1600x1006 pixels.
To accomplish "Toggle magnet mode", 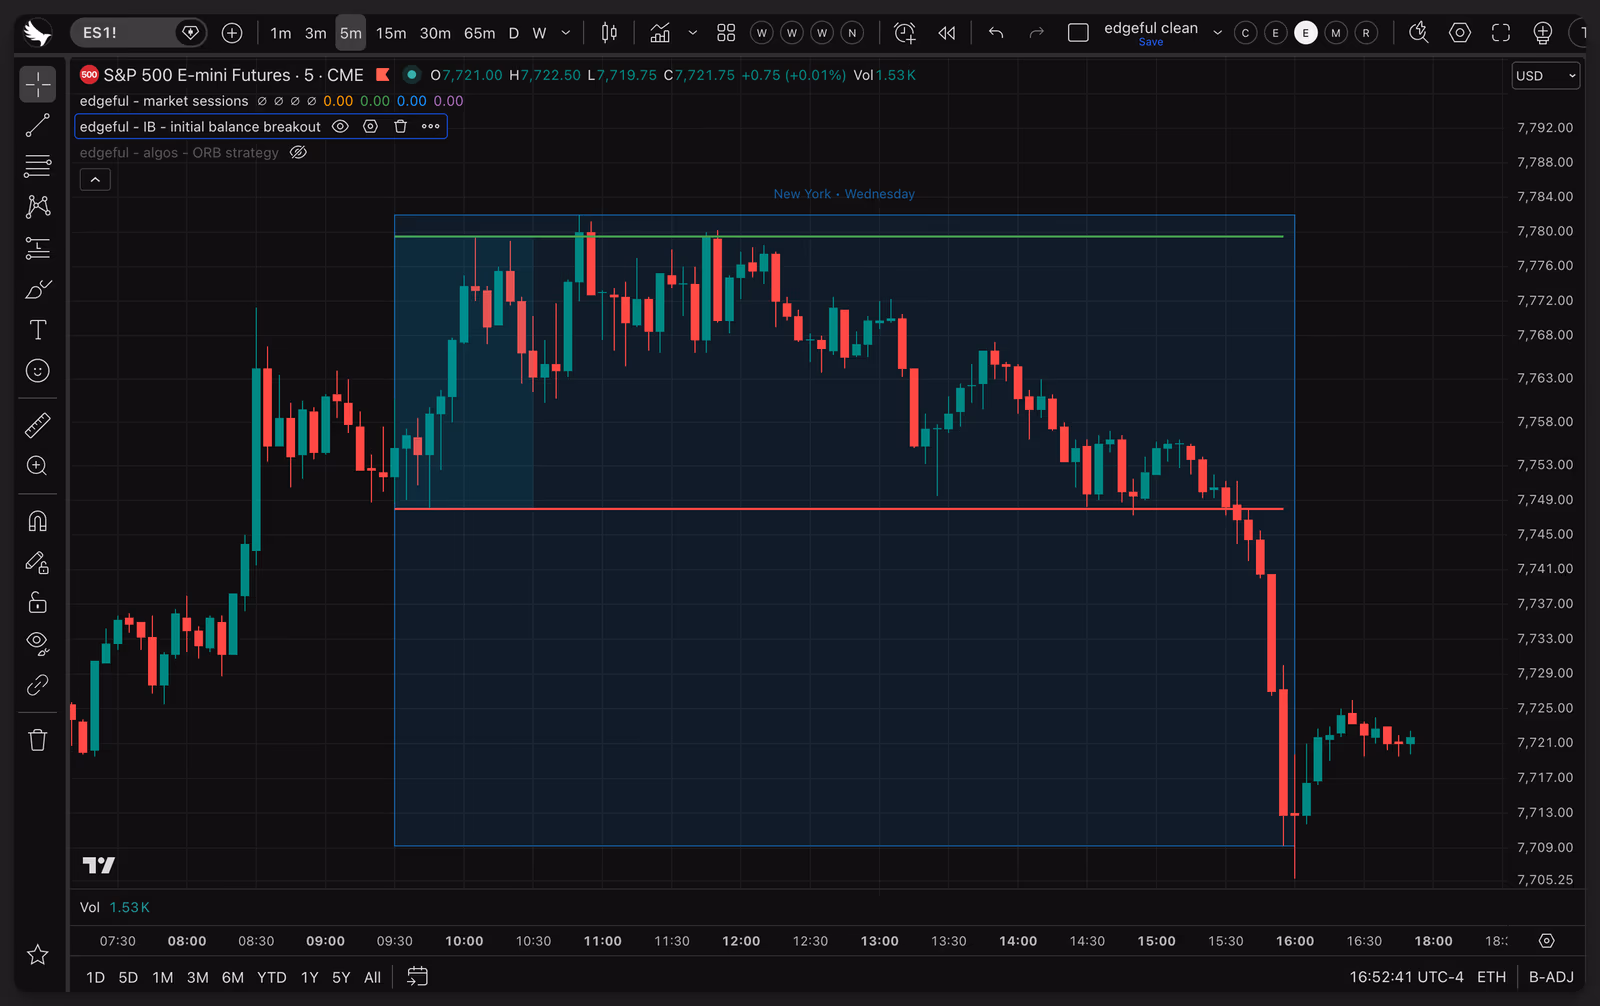I will coord(38,521).
